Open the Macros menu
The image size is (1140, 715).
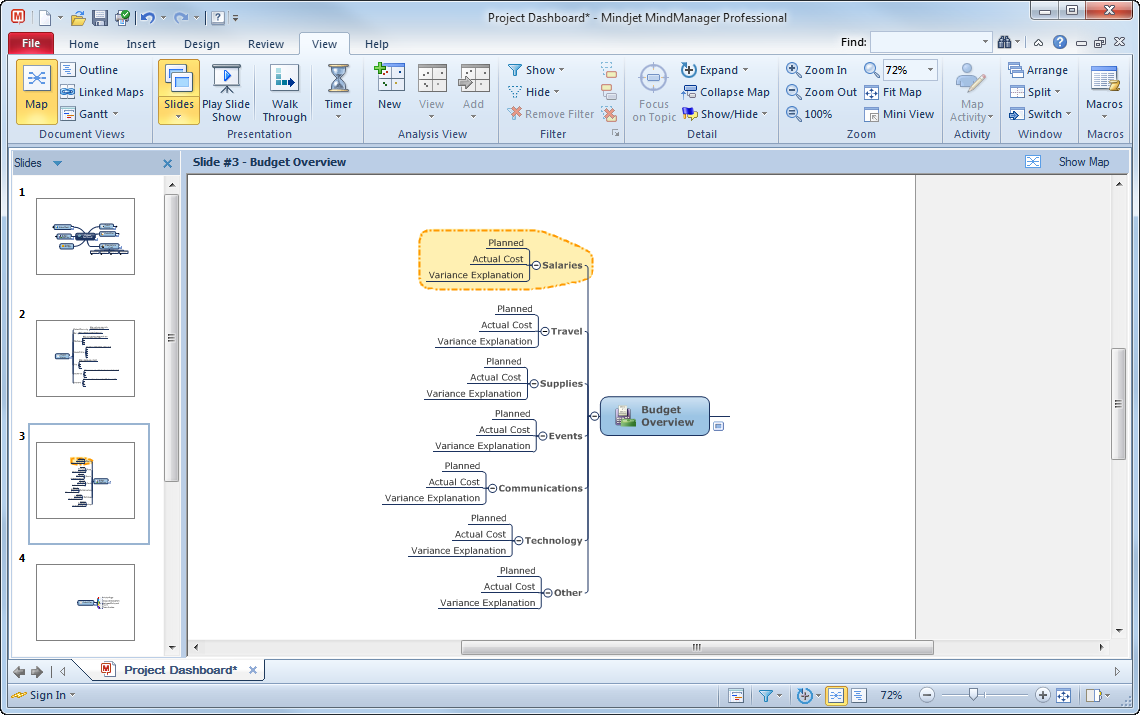pyautogui.click(x=1104, y=91)
